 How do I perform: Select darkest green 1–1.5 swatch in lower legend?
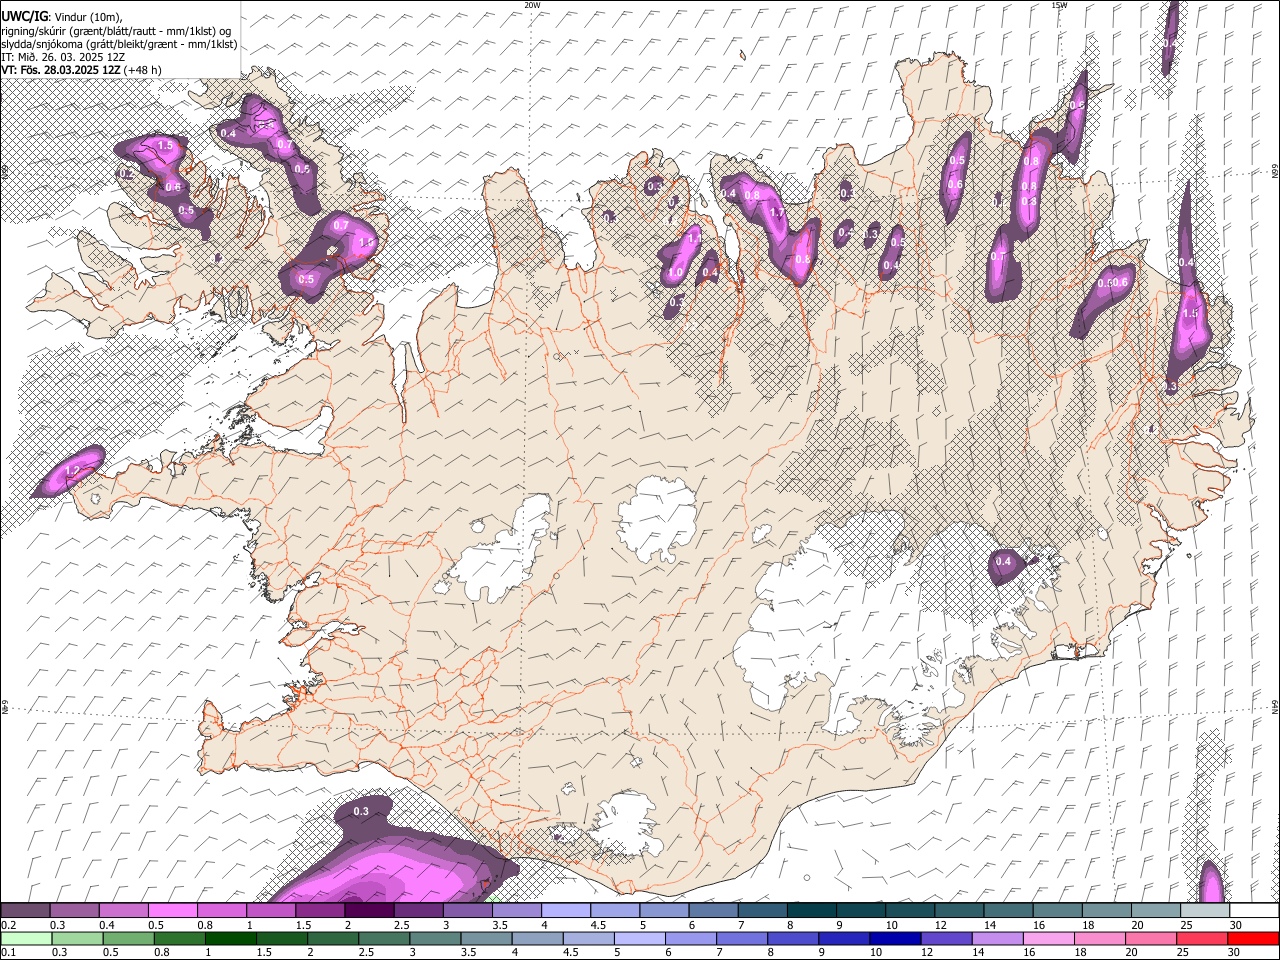(231, 938)
